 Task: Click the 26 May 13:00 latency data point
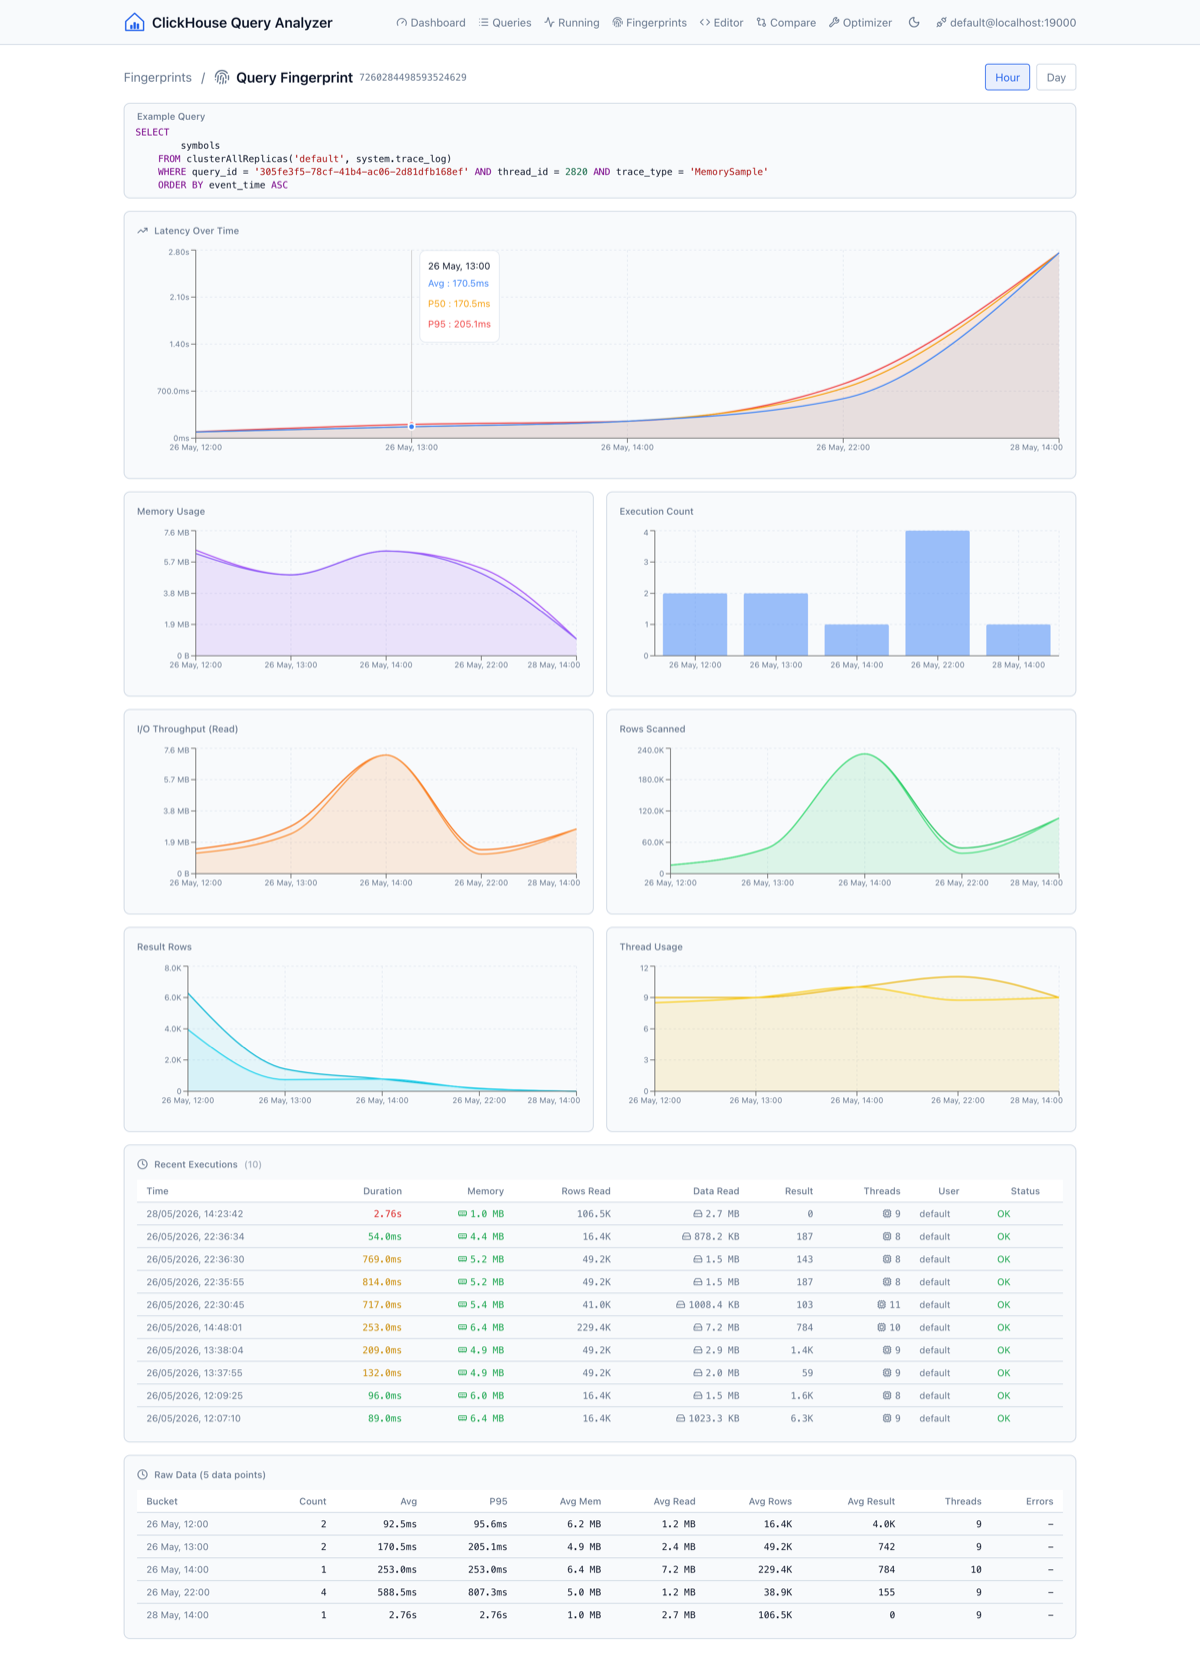tap(412, 427)
